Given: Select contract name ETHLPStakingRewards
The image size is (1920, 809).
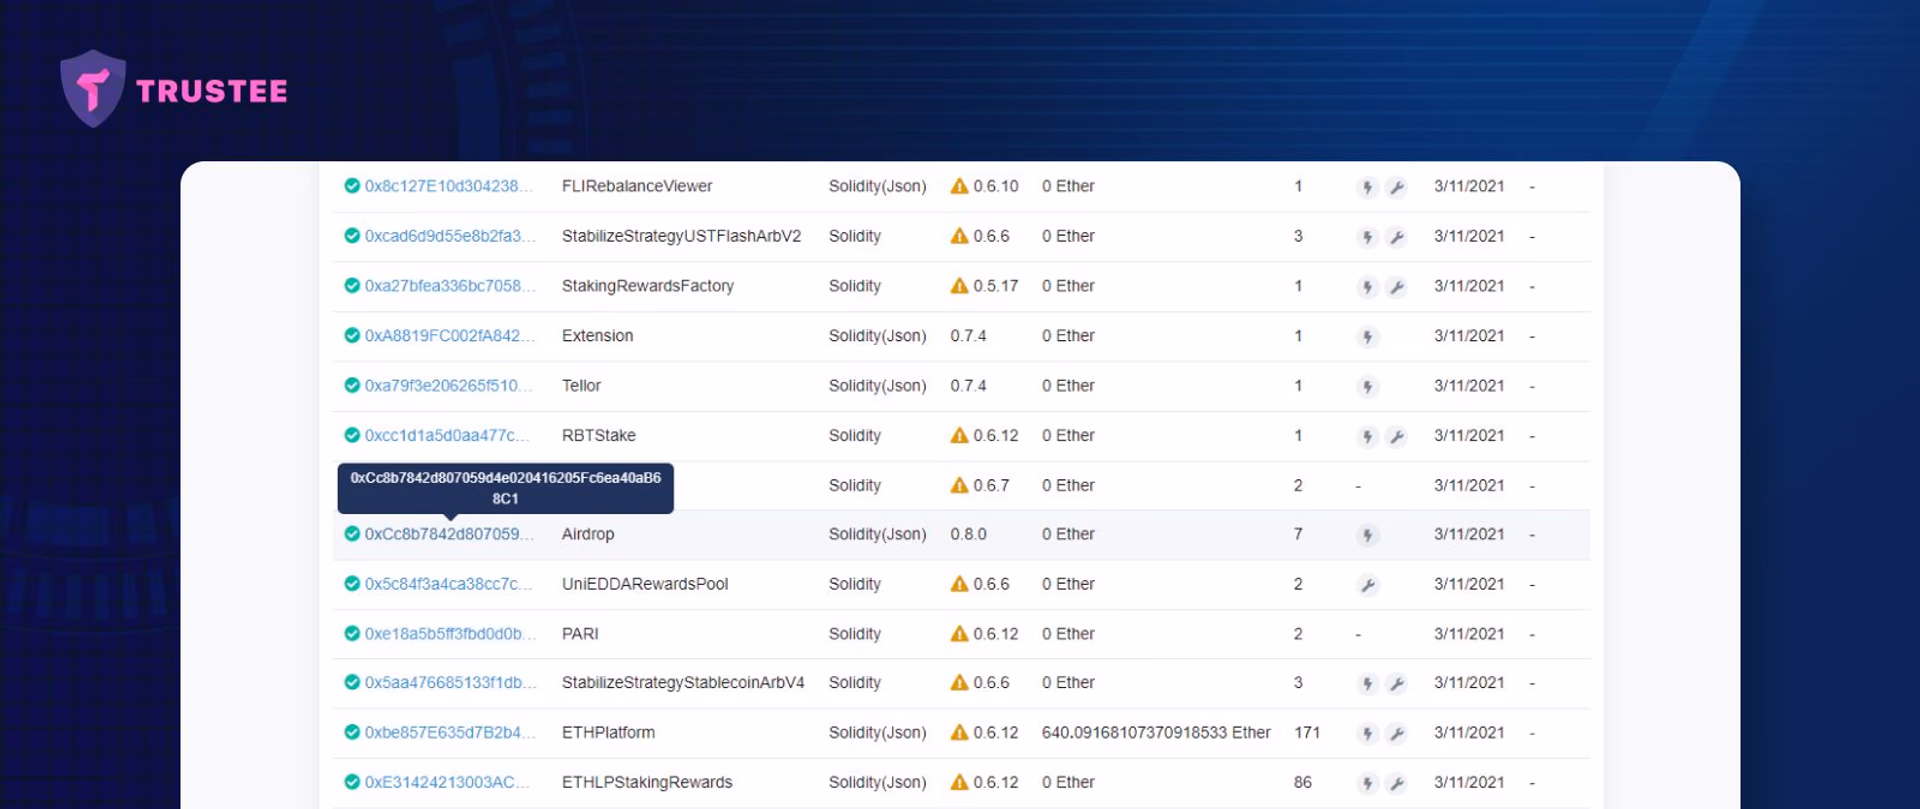Looking at the screenshot, I should (x=647, y=782).
